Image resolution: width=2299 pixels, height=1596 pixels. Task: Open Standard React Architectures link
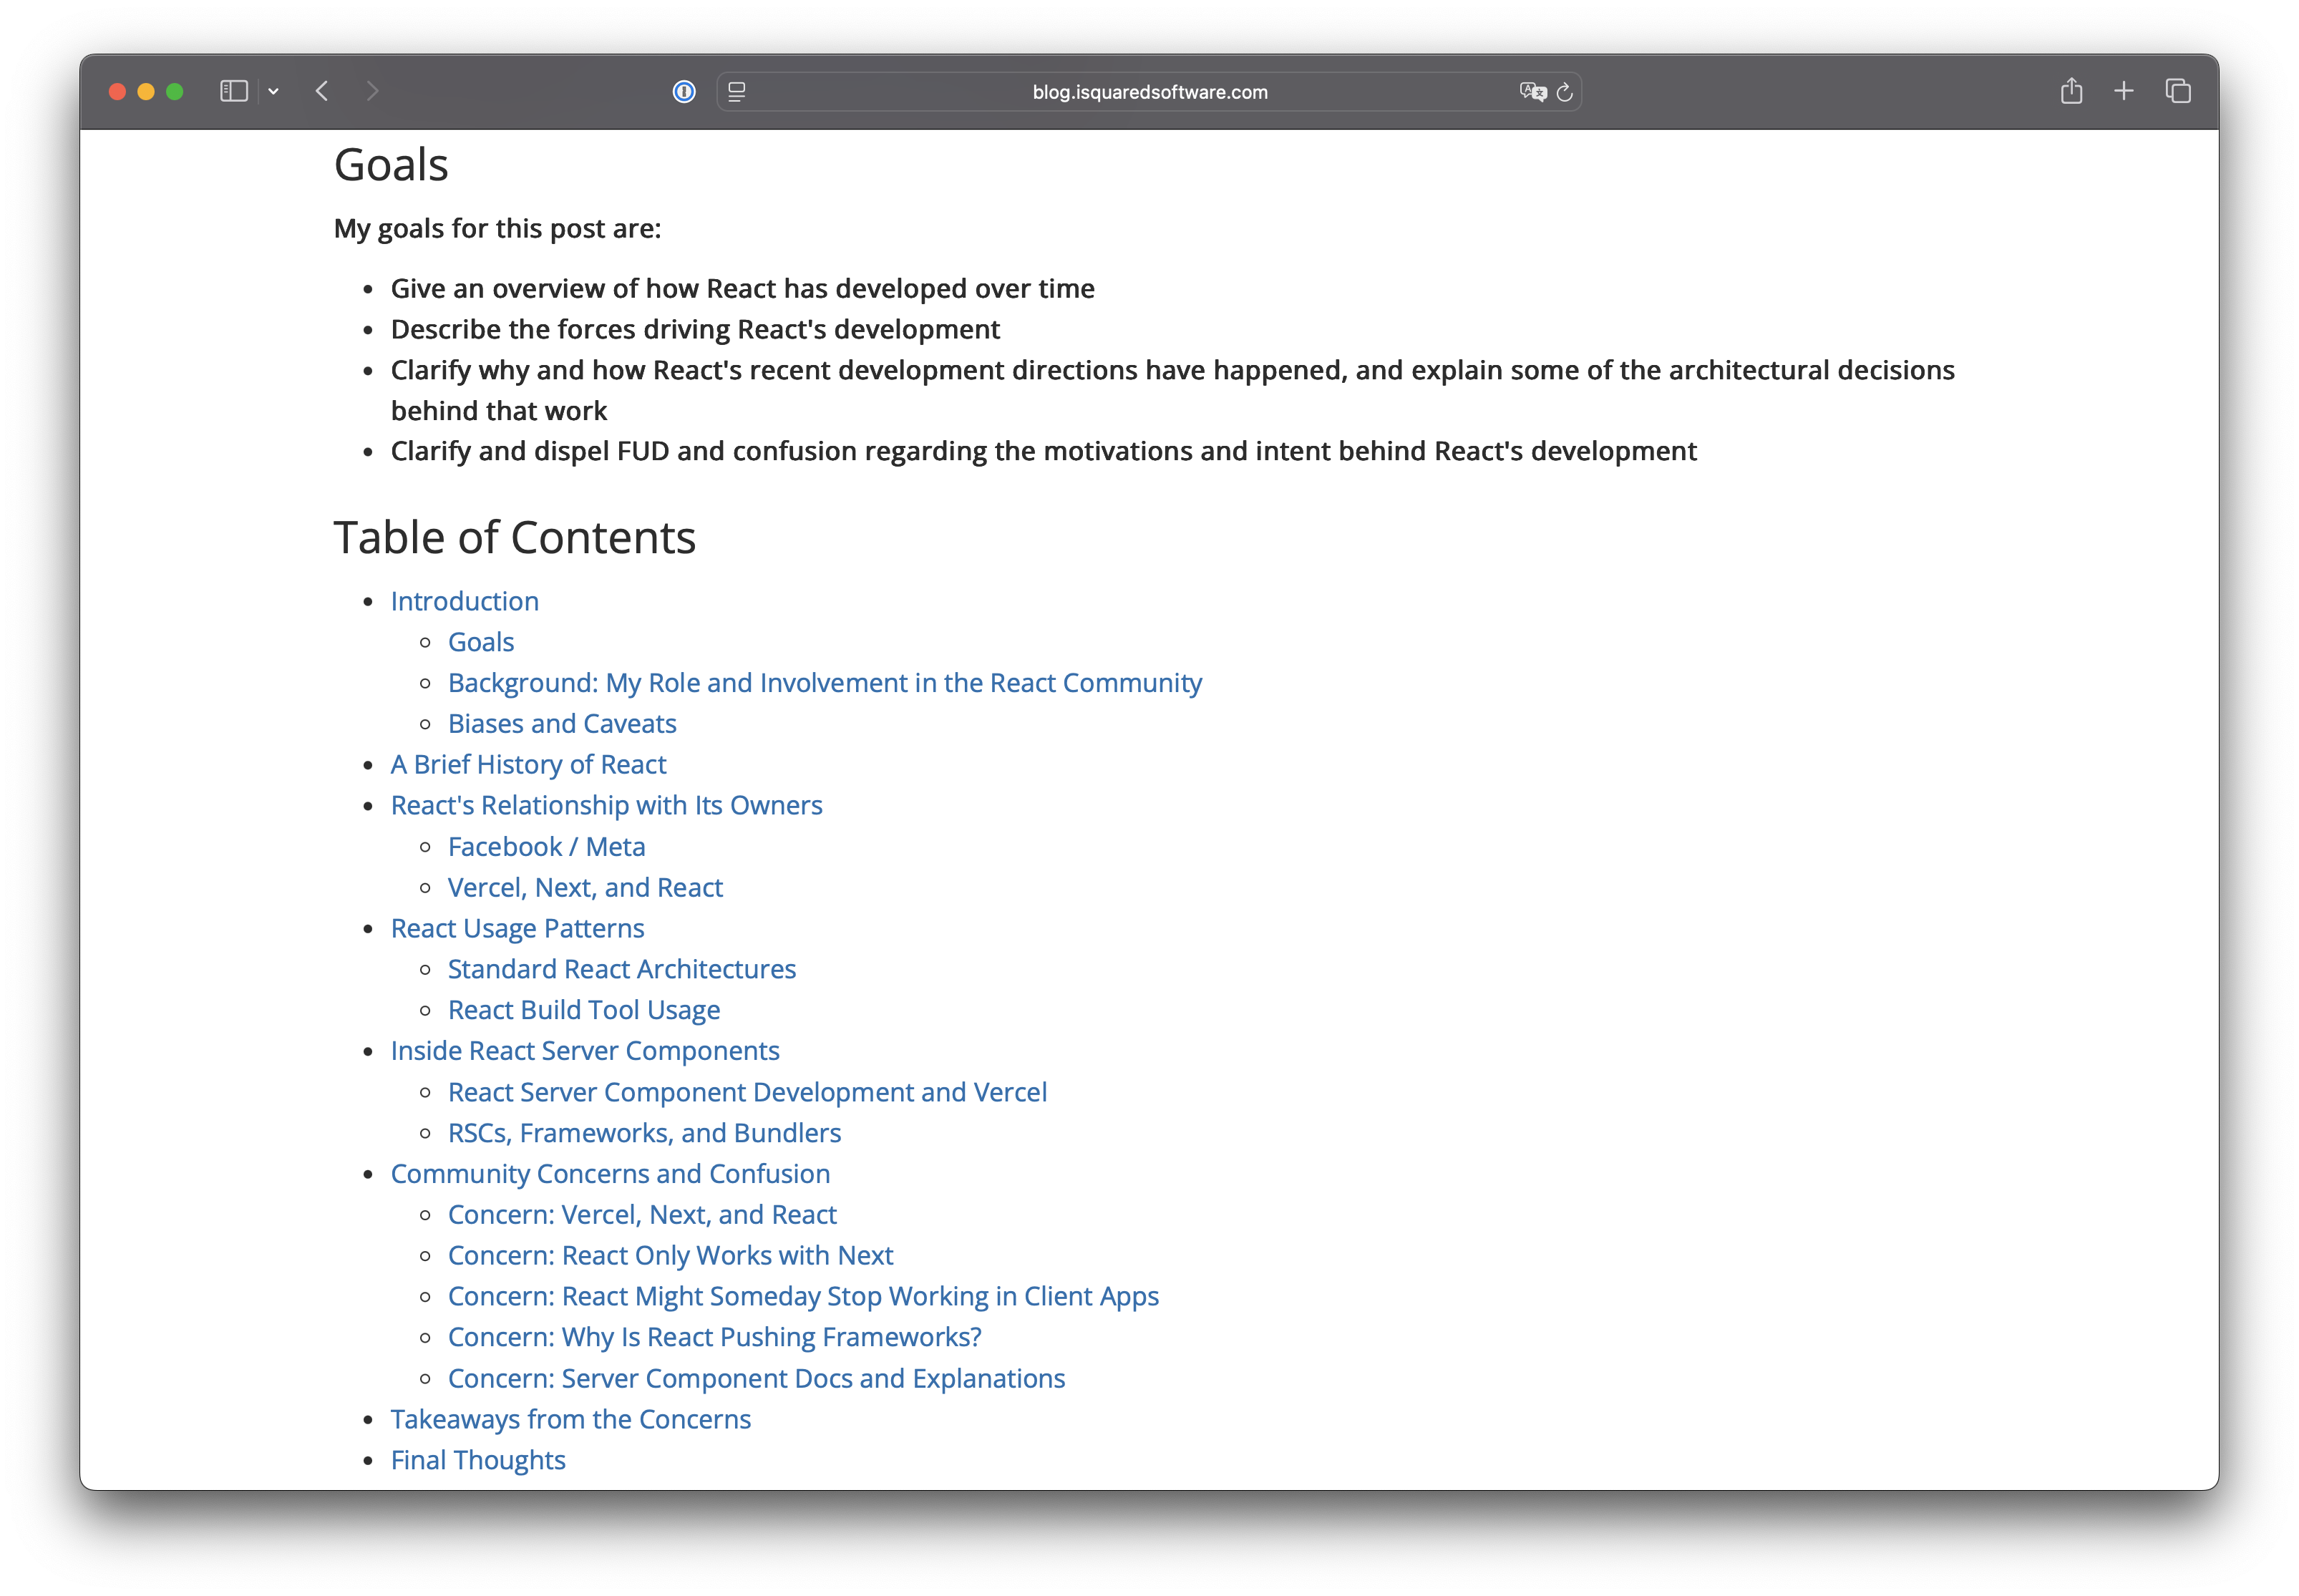click(x=622, y=970)
